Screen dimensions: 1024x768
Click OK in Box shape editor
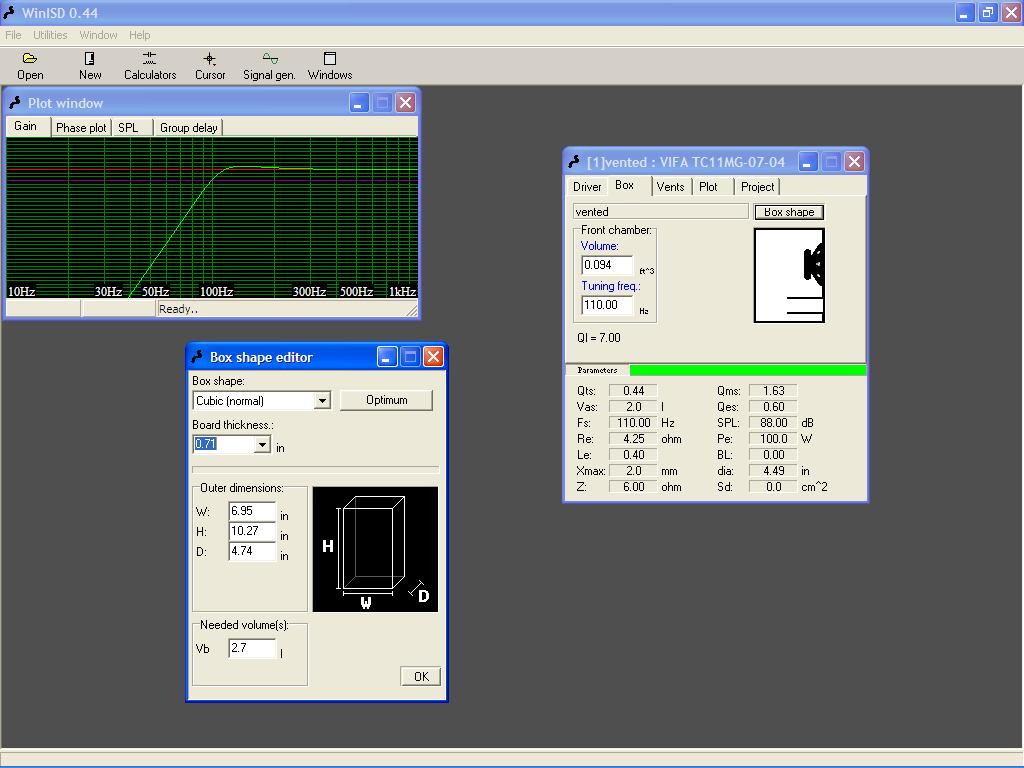pos(420,676)
